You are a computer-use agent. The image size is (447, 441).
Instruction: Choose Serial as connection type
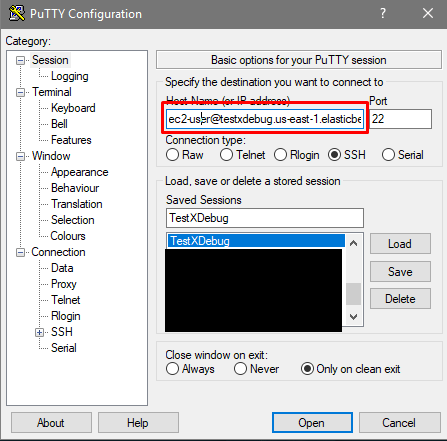coord(388,155)
